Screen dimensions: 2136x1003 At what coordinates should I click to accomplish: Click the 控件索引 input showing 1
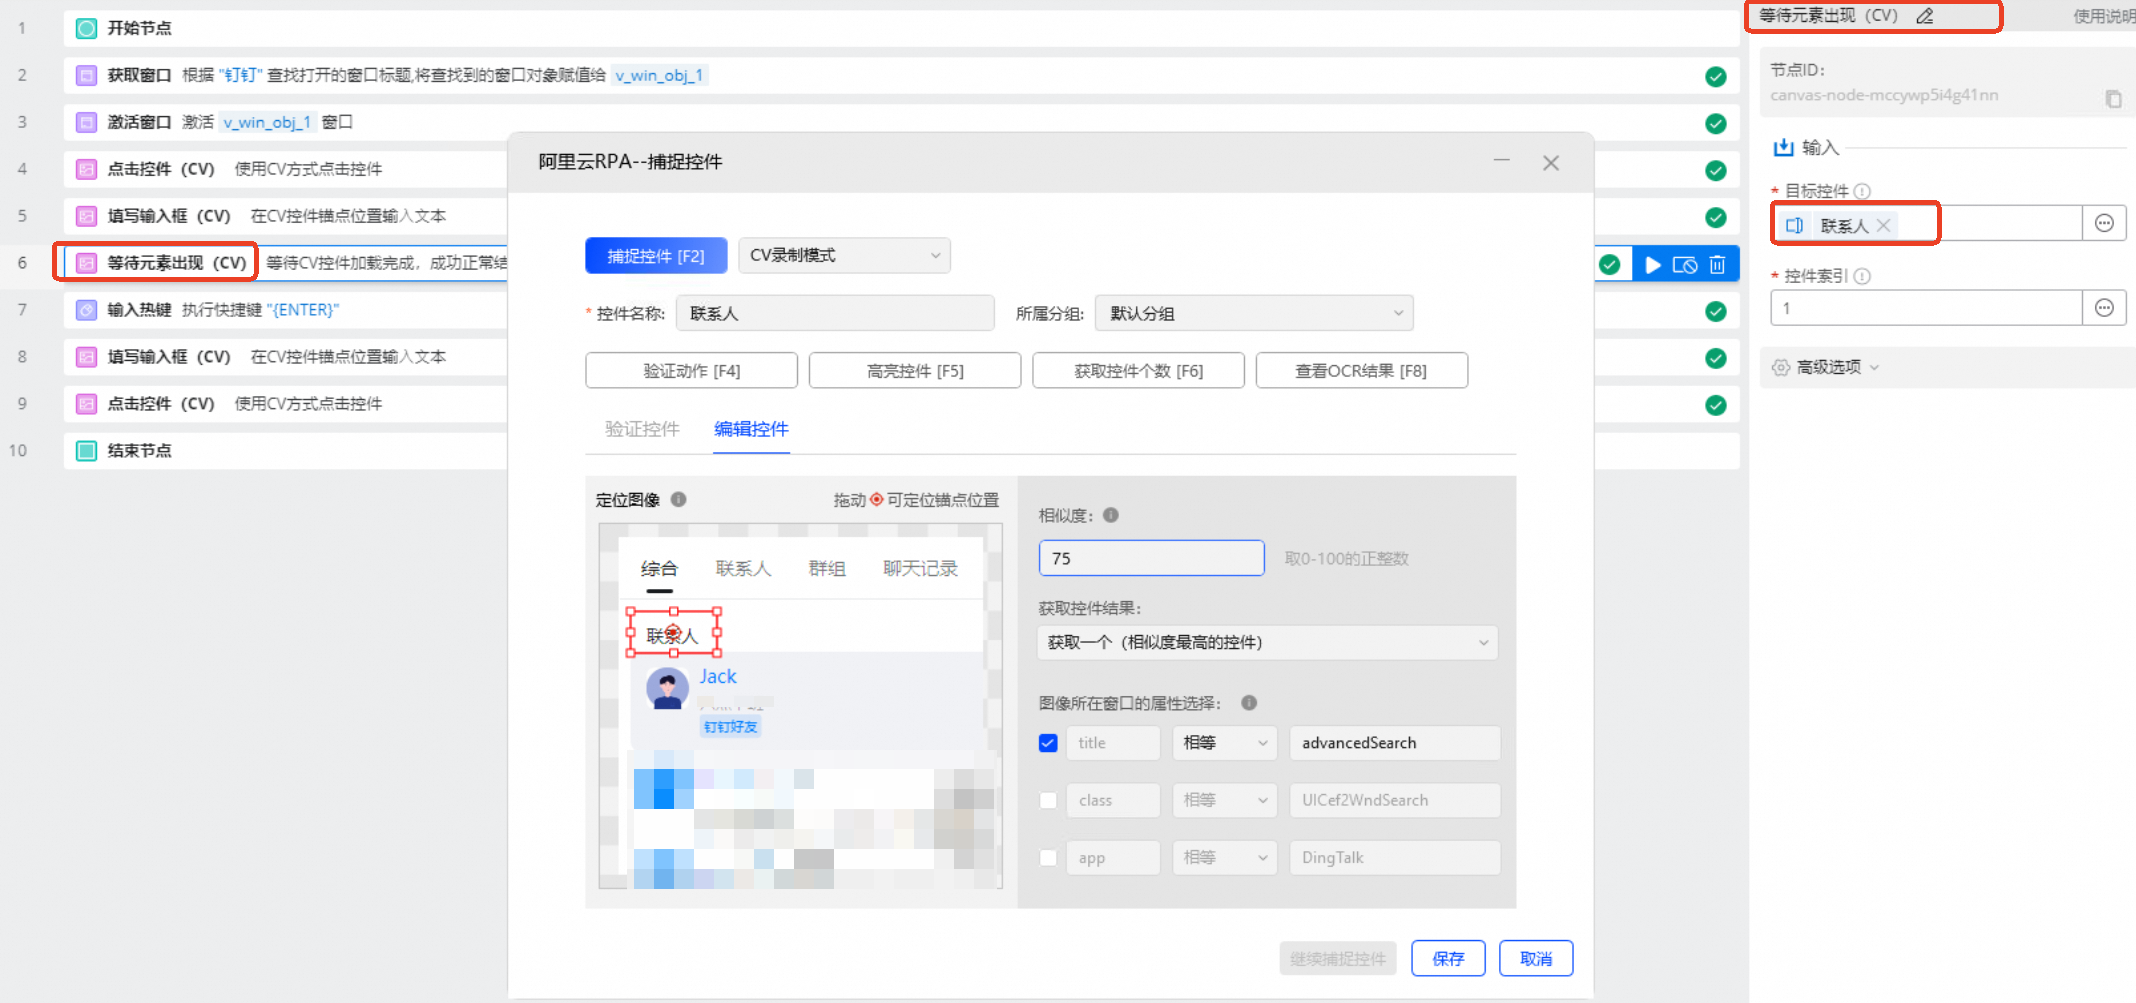click(1926, 308)
